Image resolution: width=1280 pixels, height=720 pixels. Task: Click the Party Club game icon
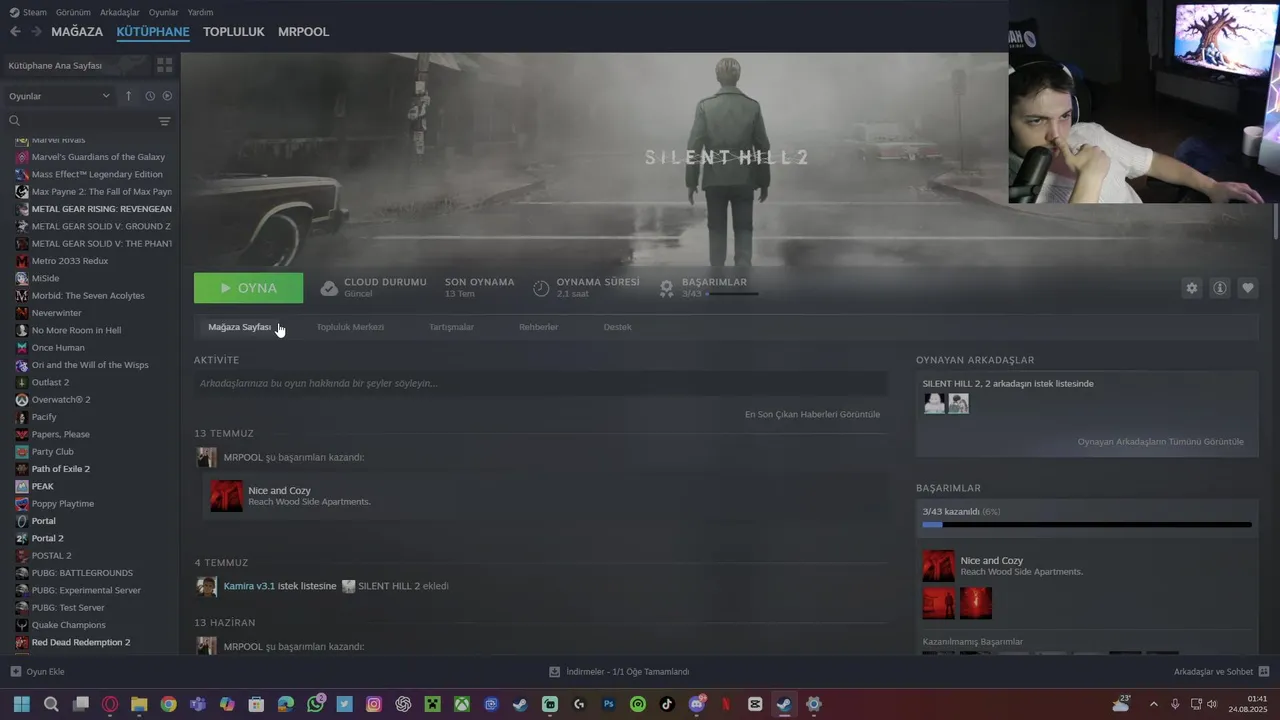tap(22, 452)
